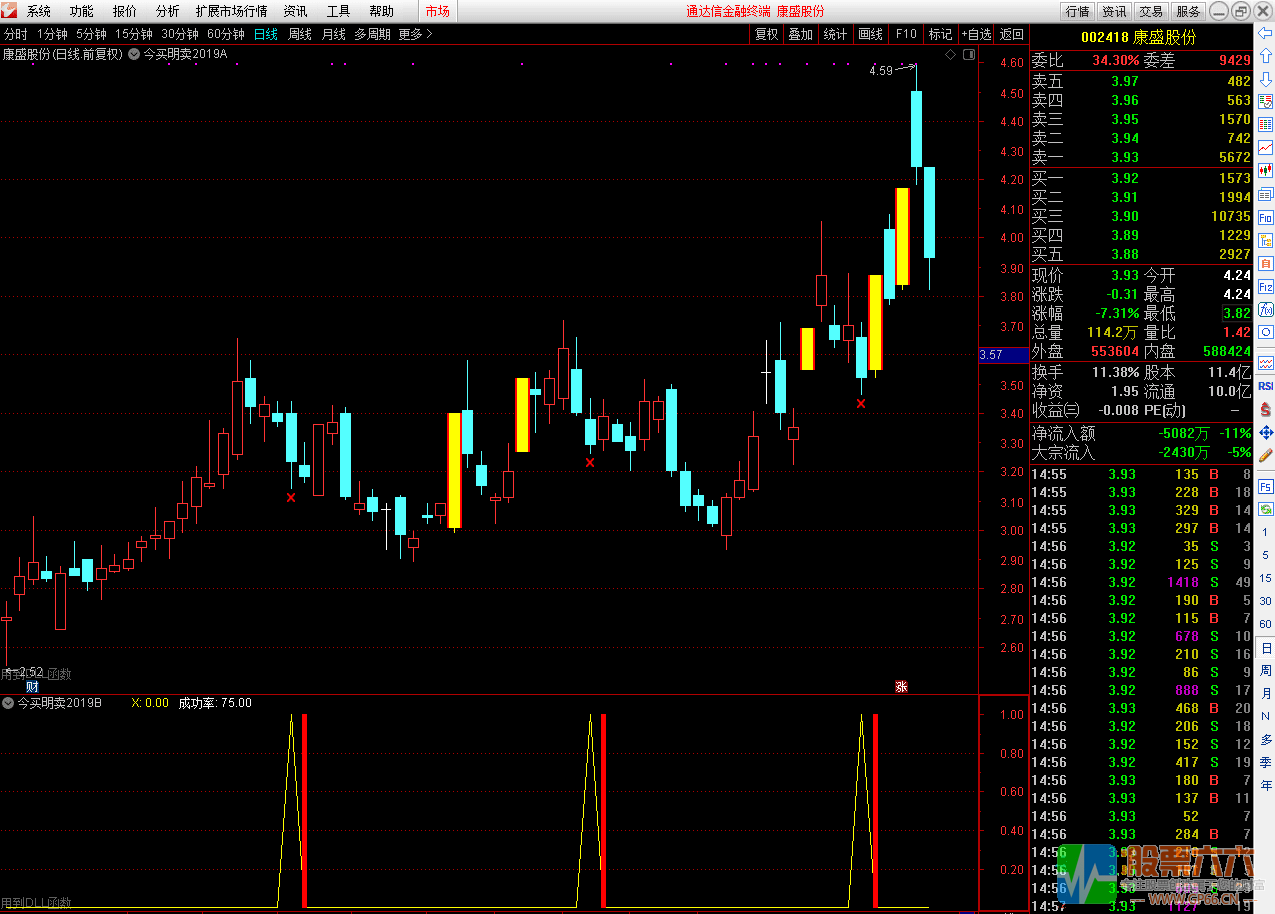Open the F10 company info sidebar icon
Screen dimensions: 1275x914
[1266, 217]
